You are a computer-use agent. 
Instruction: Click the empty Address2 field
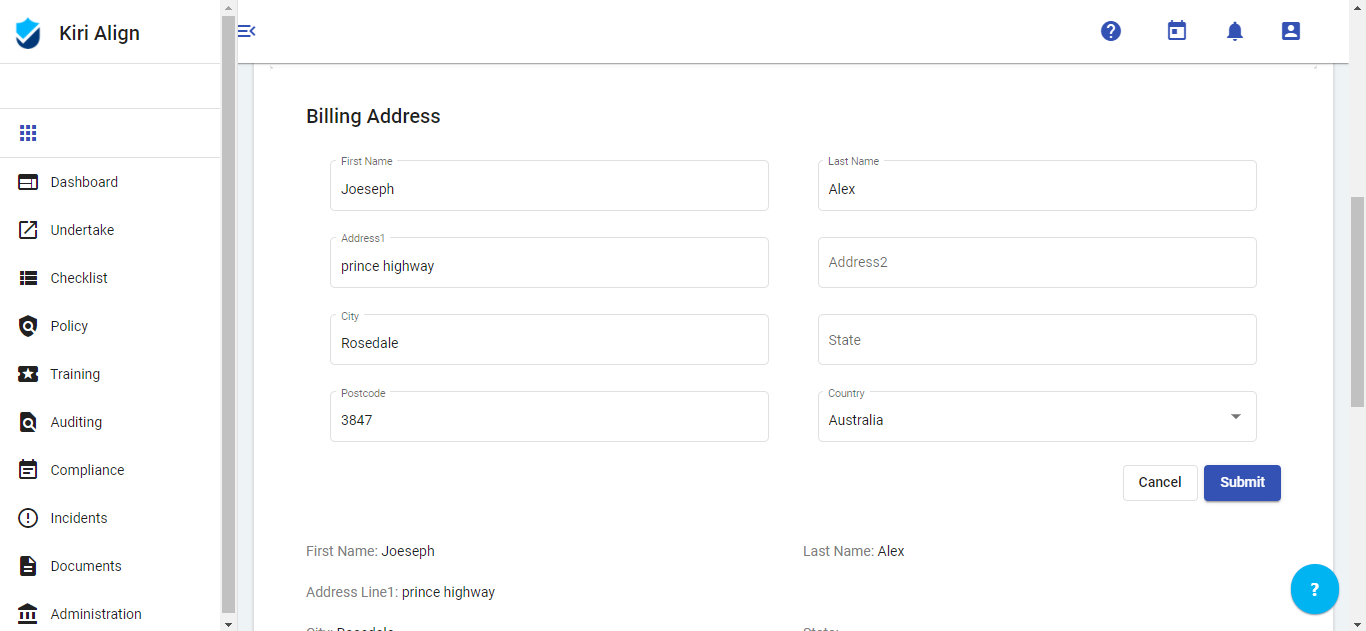pyautogui.click(x=1037, y=263)
